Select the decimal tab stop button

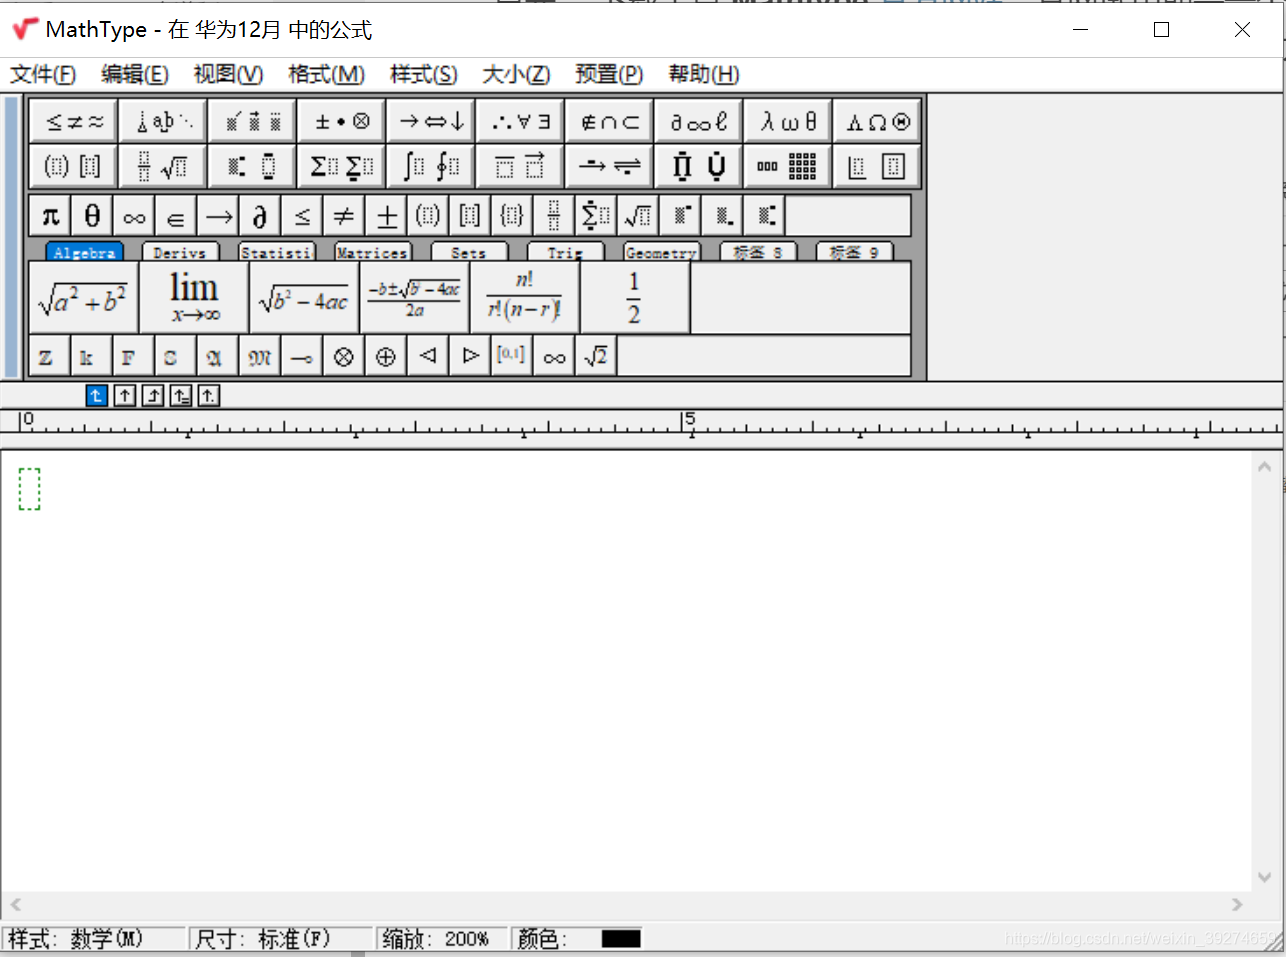pos(208,396)
